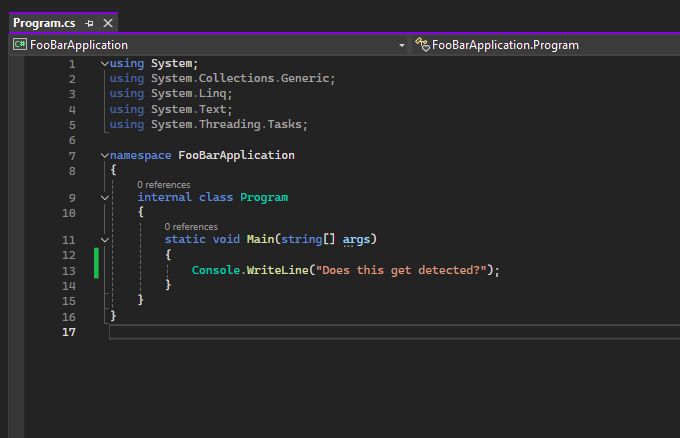Collapse the using directives block
680x438 pixels.
(105, 64)
